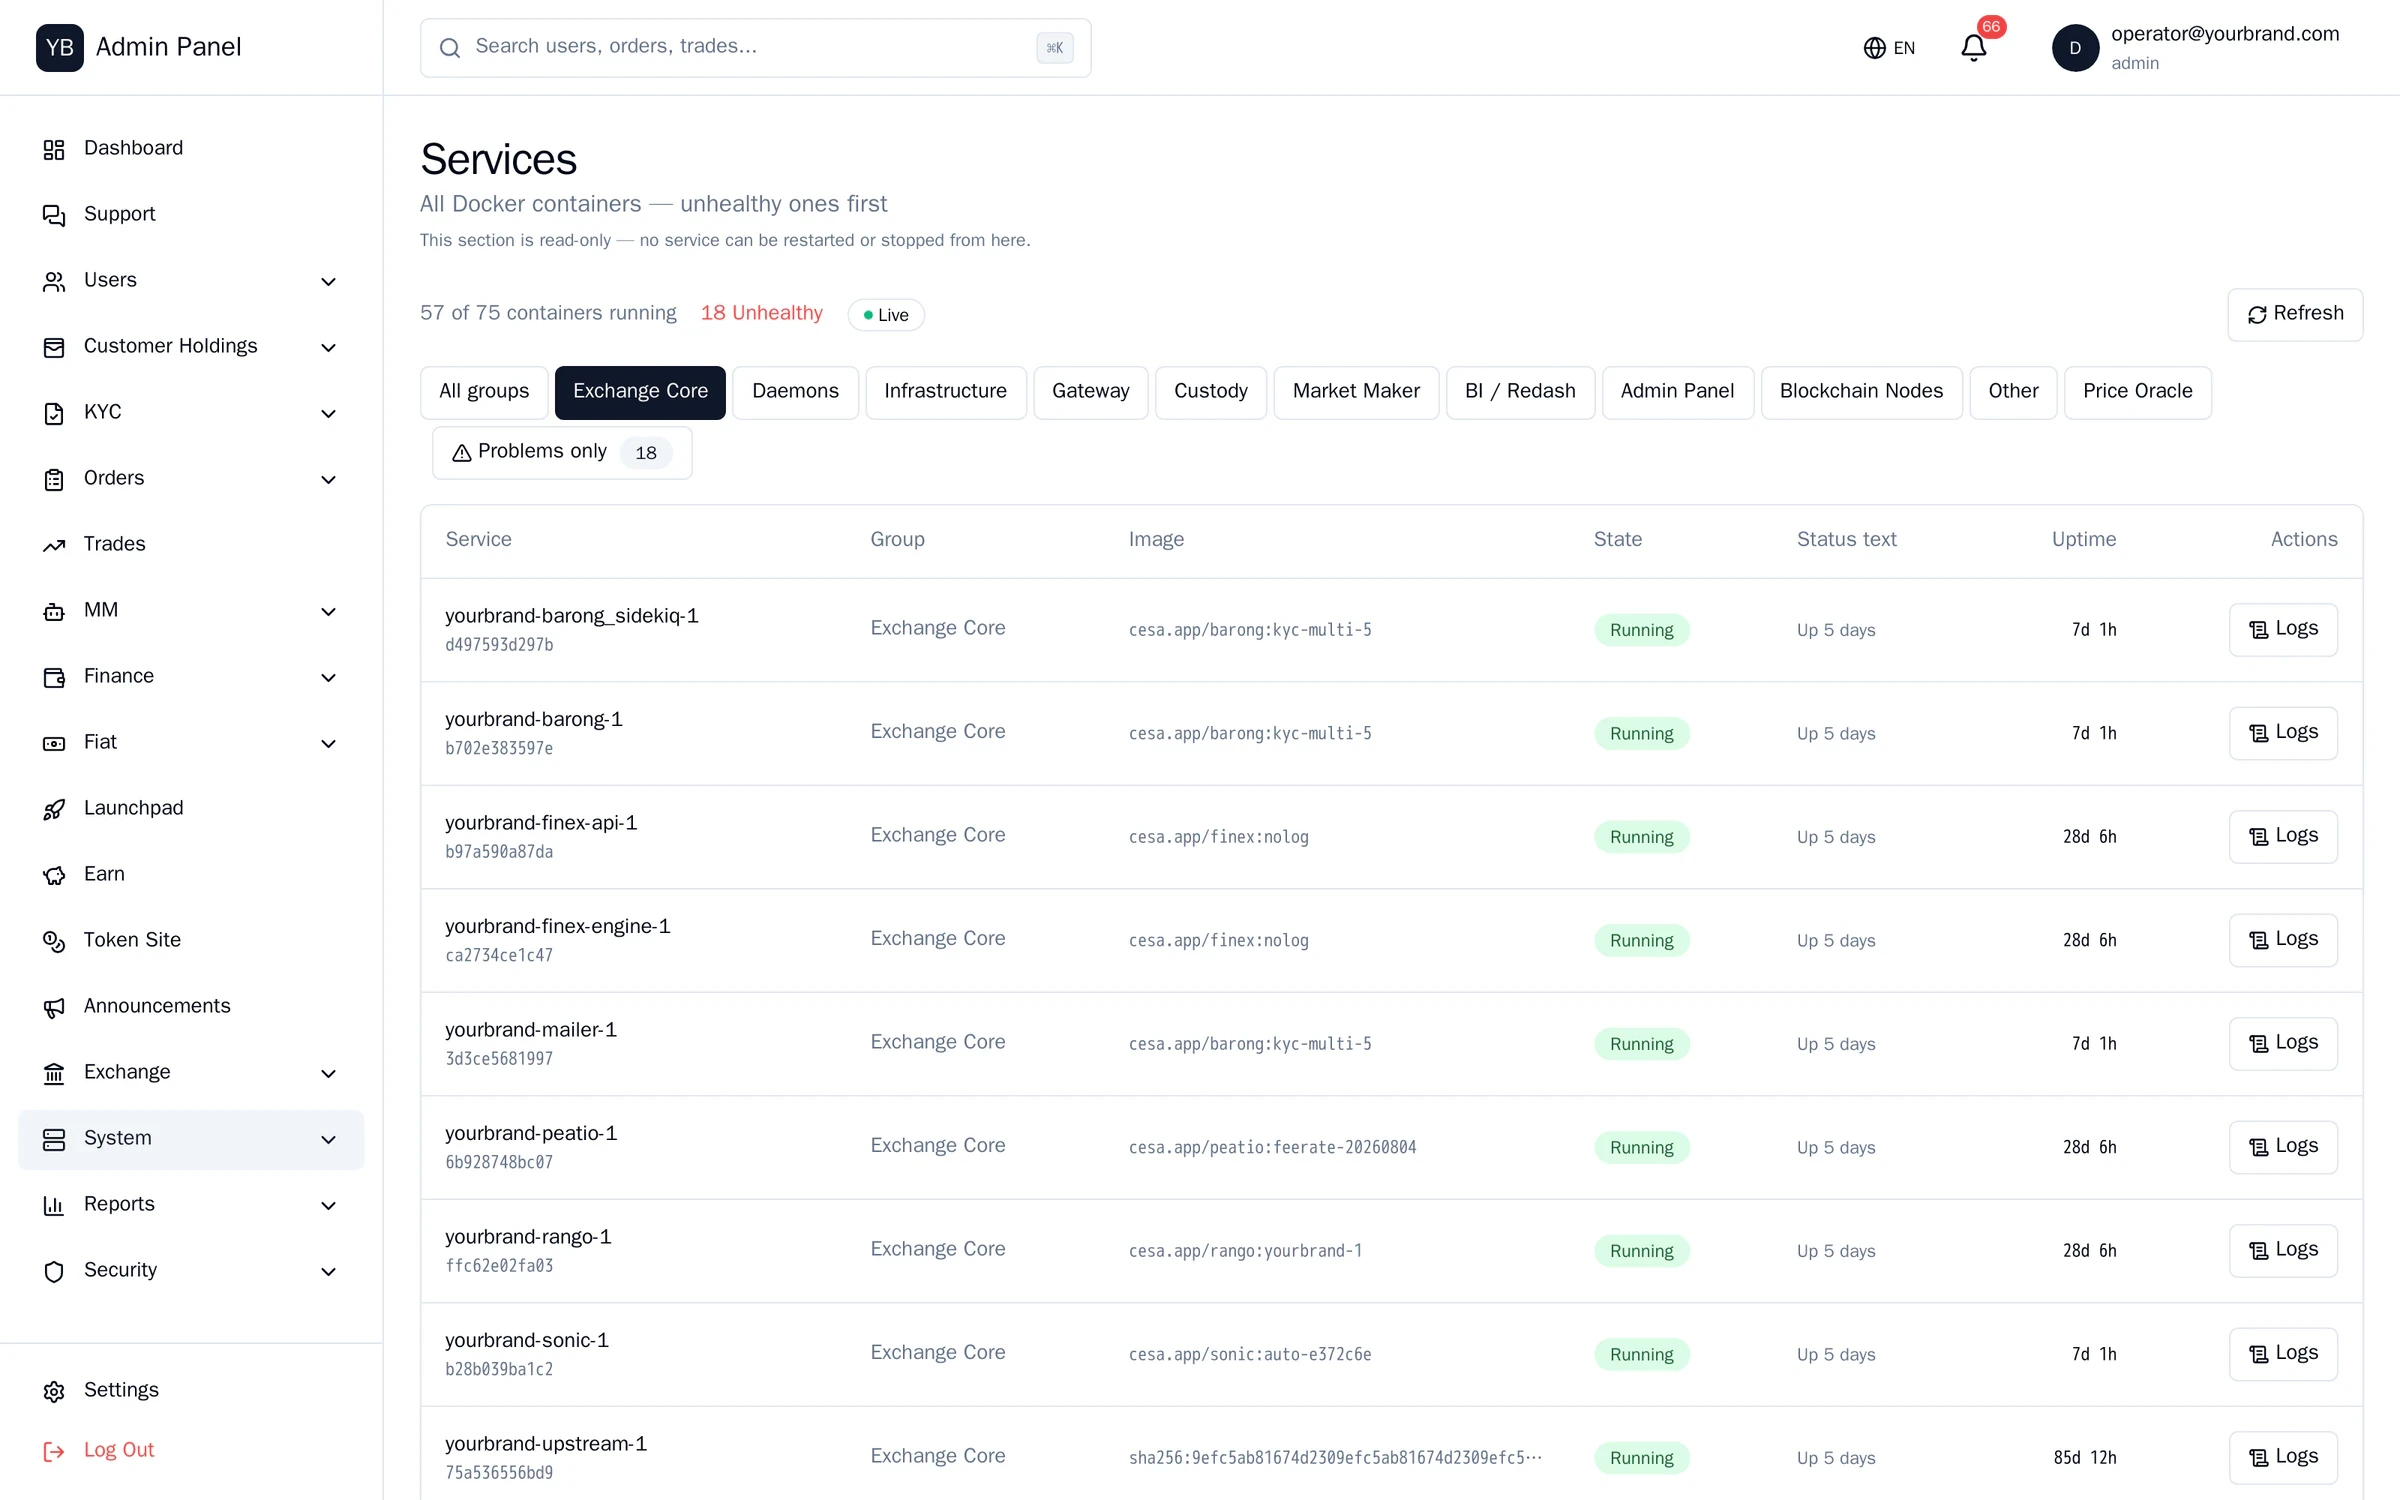The width and height of the screenshot is (2400, 1500).
Task: Open Logs for yourbrand-sonic-1
Action: pos(2283,1354)
